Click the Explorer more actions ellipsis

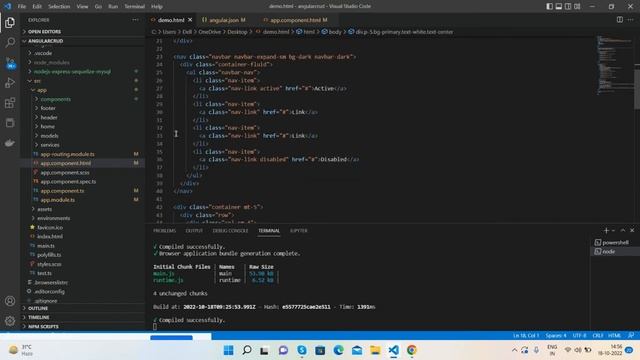pyautogui.click(x=136, y=20)
